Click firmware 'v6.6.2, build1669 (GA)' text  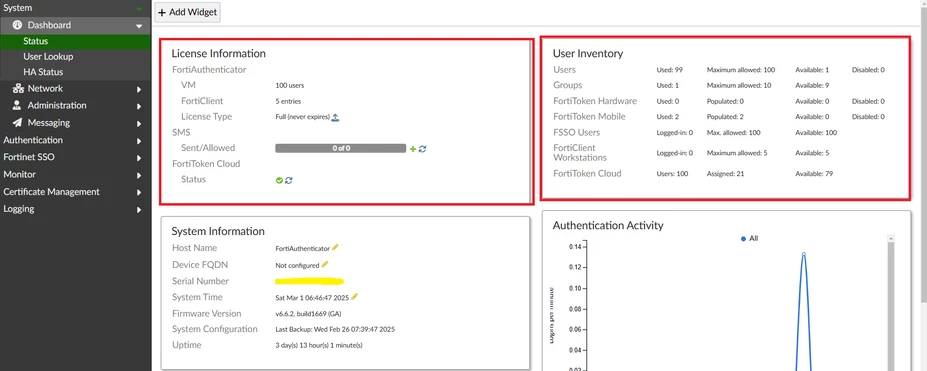[309, 314]
